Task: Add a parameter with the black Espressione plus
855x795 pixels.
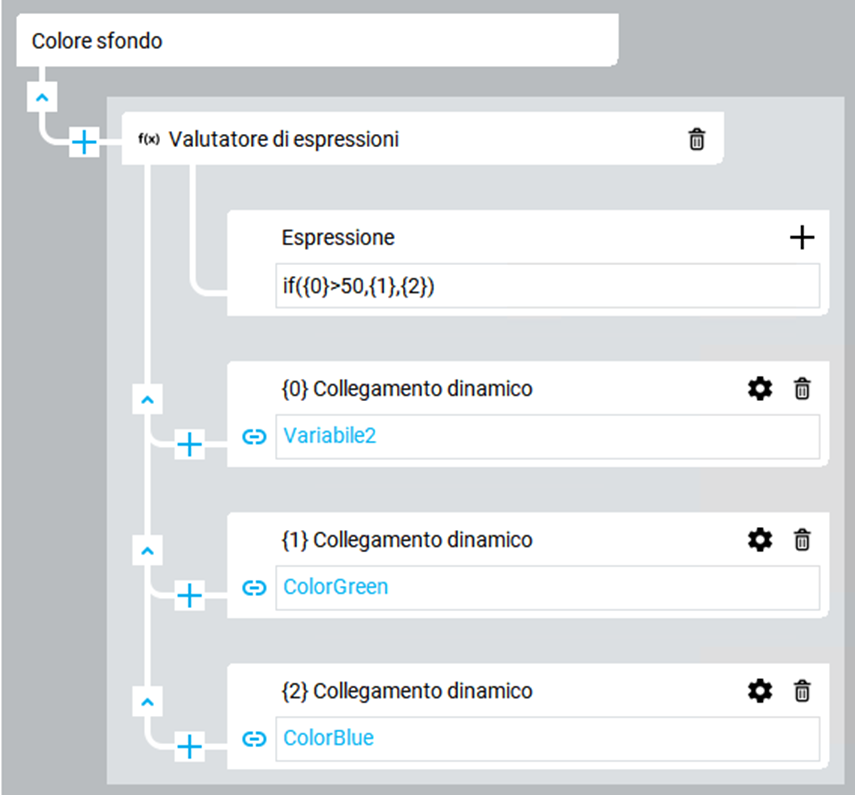Action: (802, 237)
